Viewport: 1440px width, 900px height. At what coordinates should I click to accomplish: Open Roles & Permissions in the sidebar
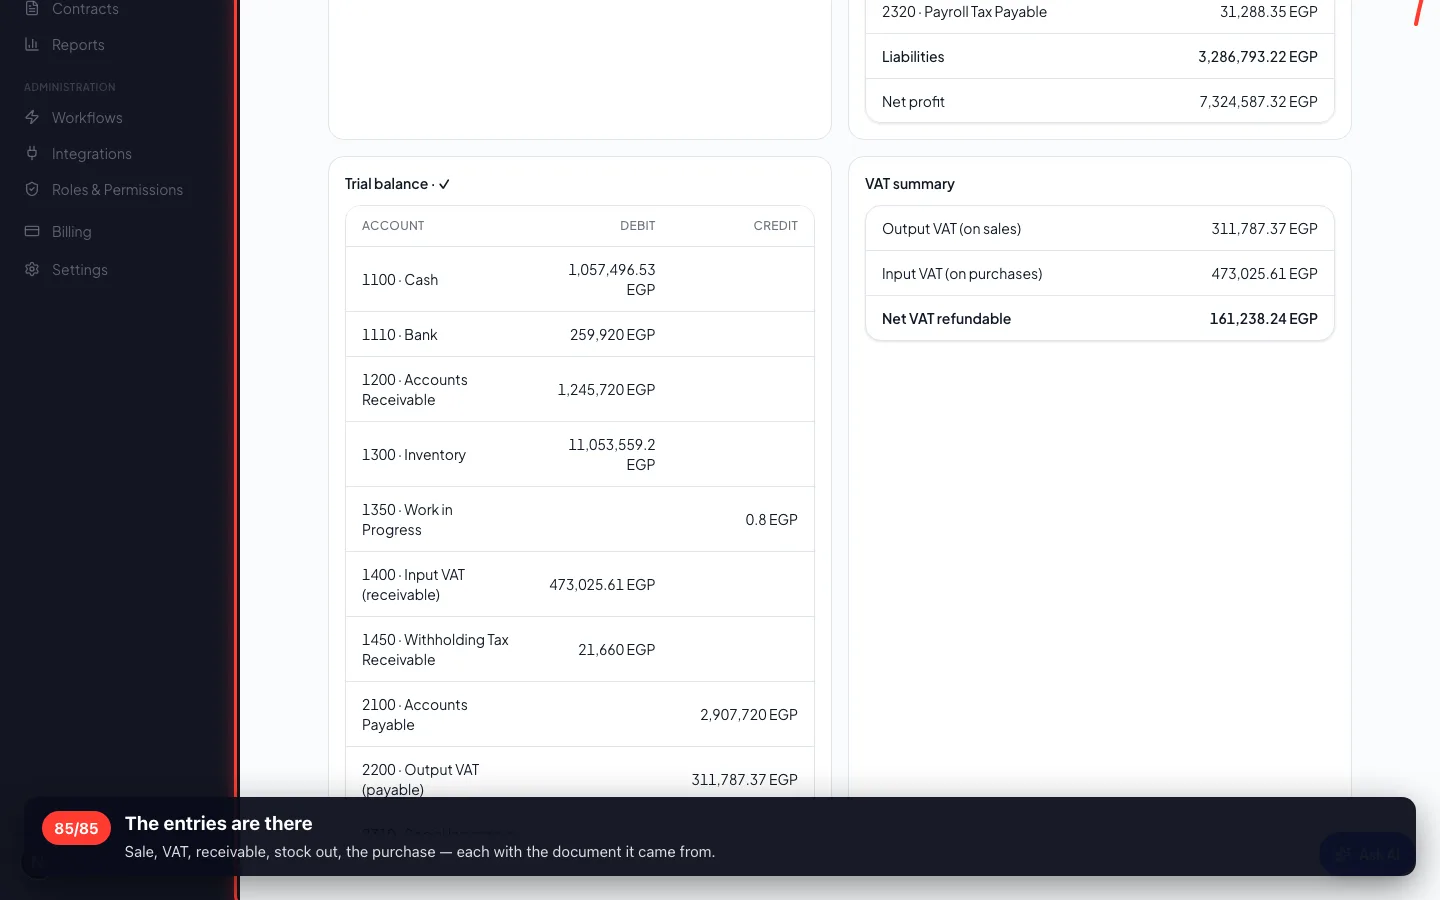(x=117, y=190)
